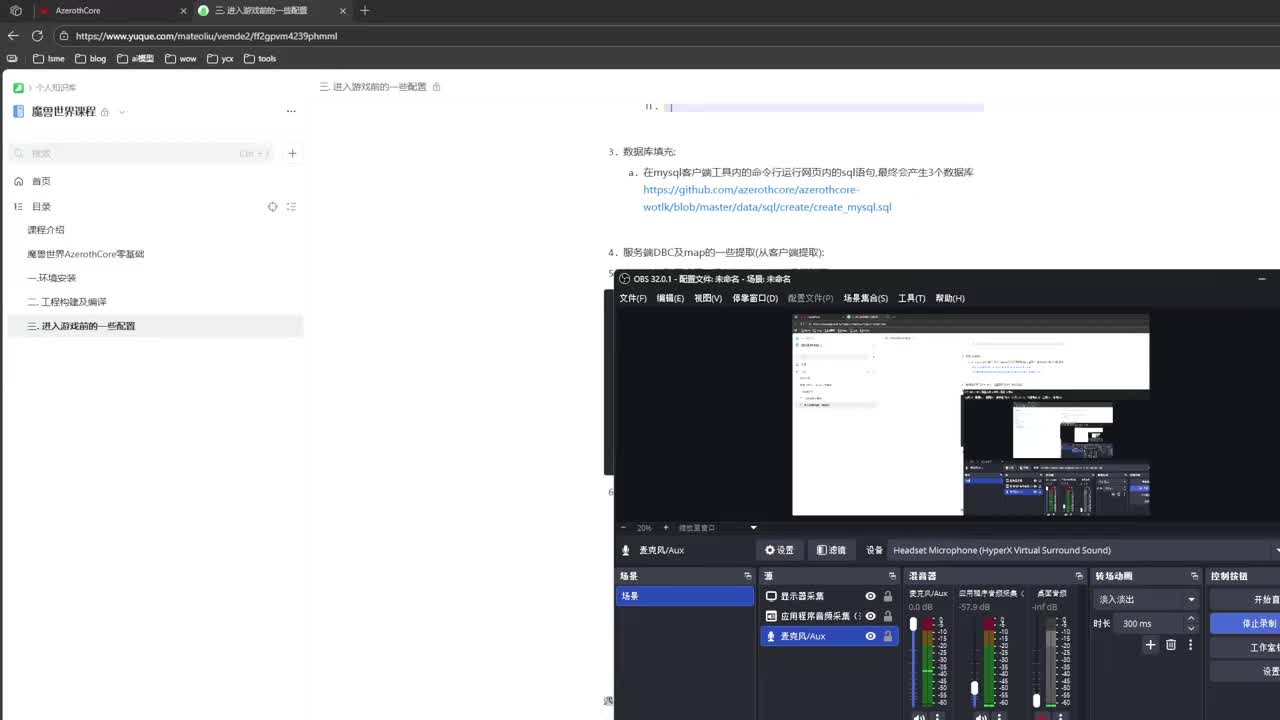This screenshot has height=720, width=1280.
Task: Go back in the browser
Action: 13,36
